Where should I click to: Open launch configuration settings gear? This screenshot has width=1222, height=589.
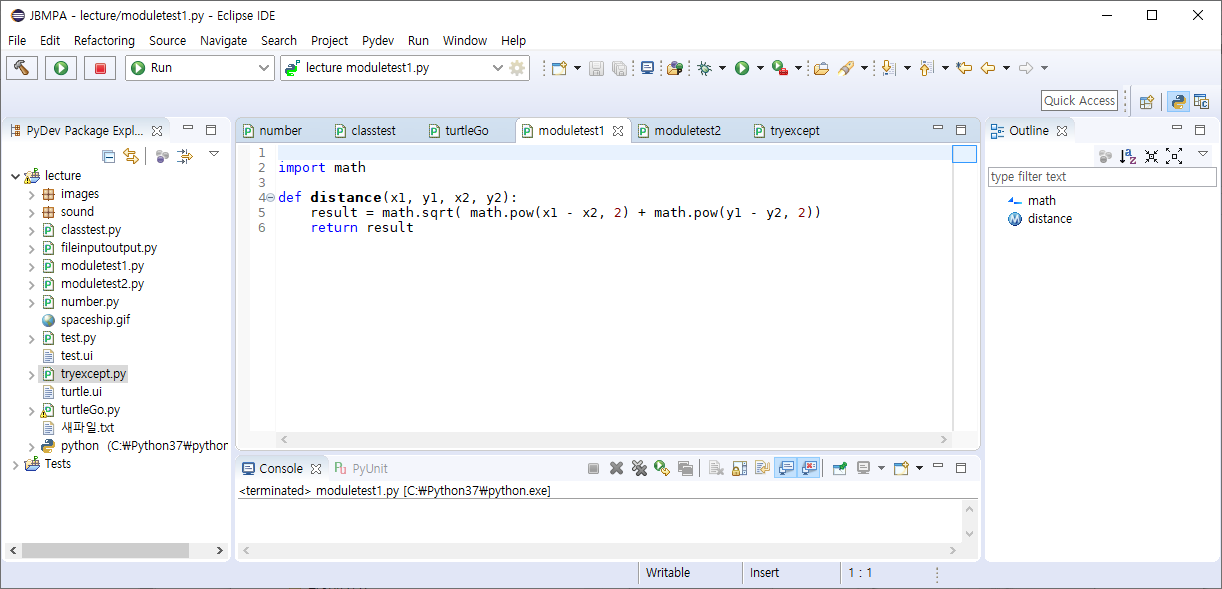click(517, 68)
